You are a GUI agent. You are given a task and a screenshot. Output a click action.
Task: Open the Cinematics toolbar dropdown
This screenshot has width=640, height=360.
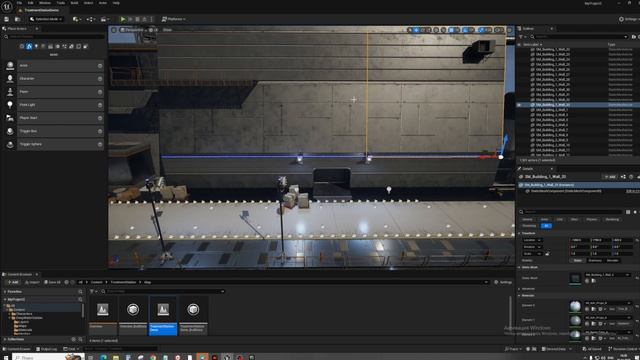click(104, 19)
